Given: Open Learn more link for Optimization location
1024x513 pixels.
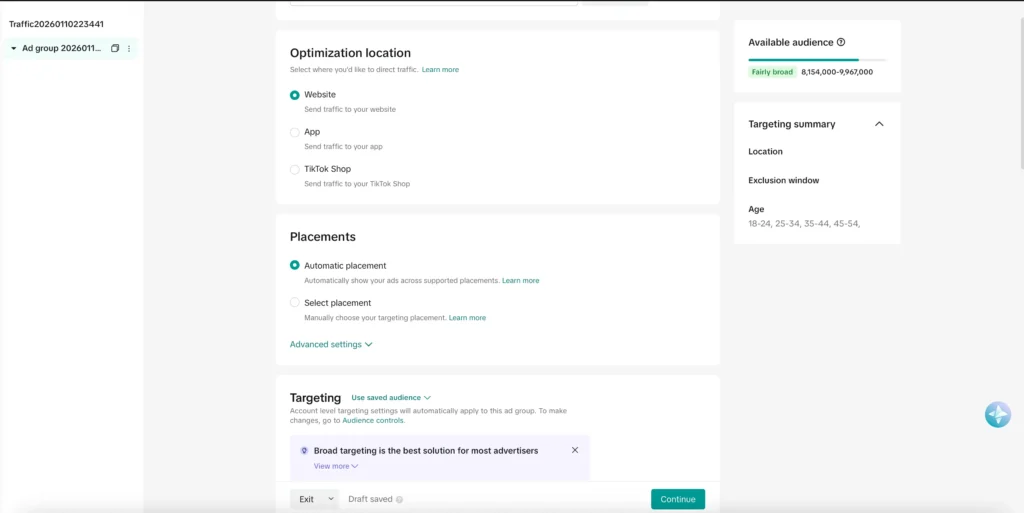Looking at the screenshot, I should tap(440, 69).
